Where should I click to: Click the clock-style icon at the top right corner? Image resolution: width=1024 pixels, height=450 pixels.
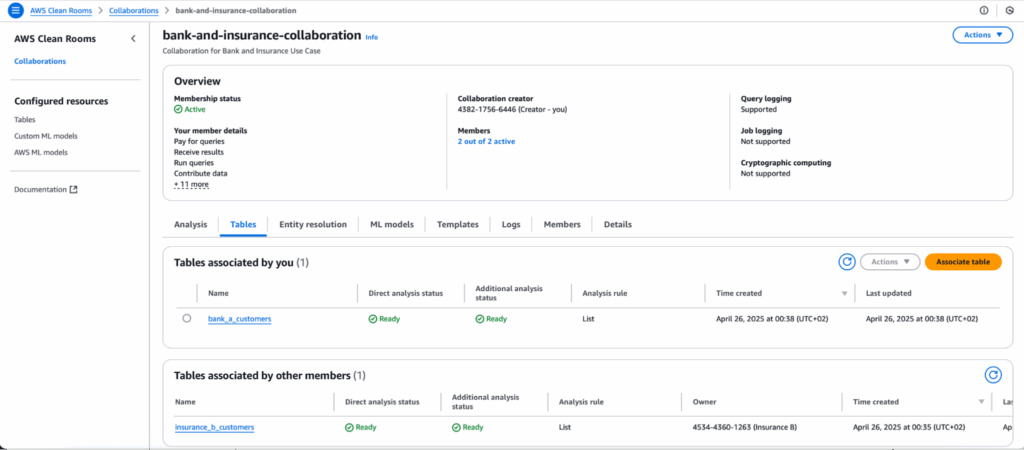(x=1010, y=10)
